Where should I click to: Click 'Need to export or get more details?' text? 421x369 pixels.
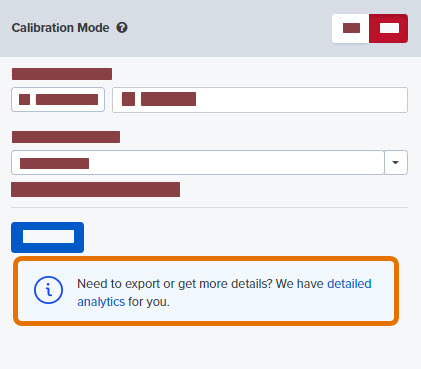[x=175, y=284]
